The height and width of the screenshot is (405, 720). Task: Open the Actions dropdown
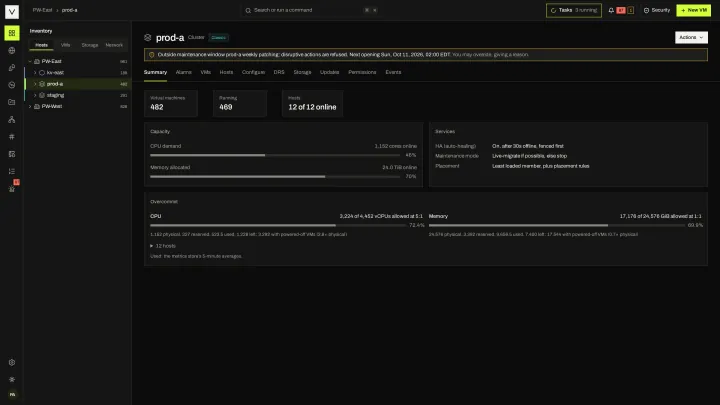(691, 37)
